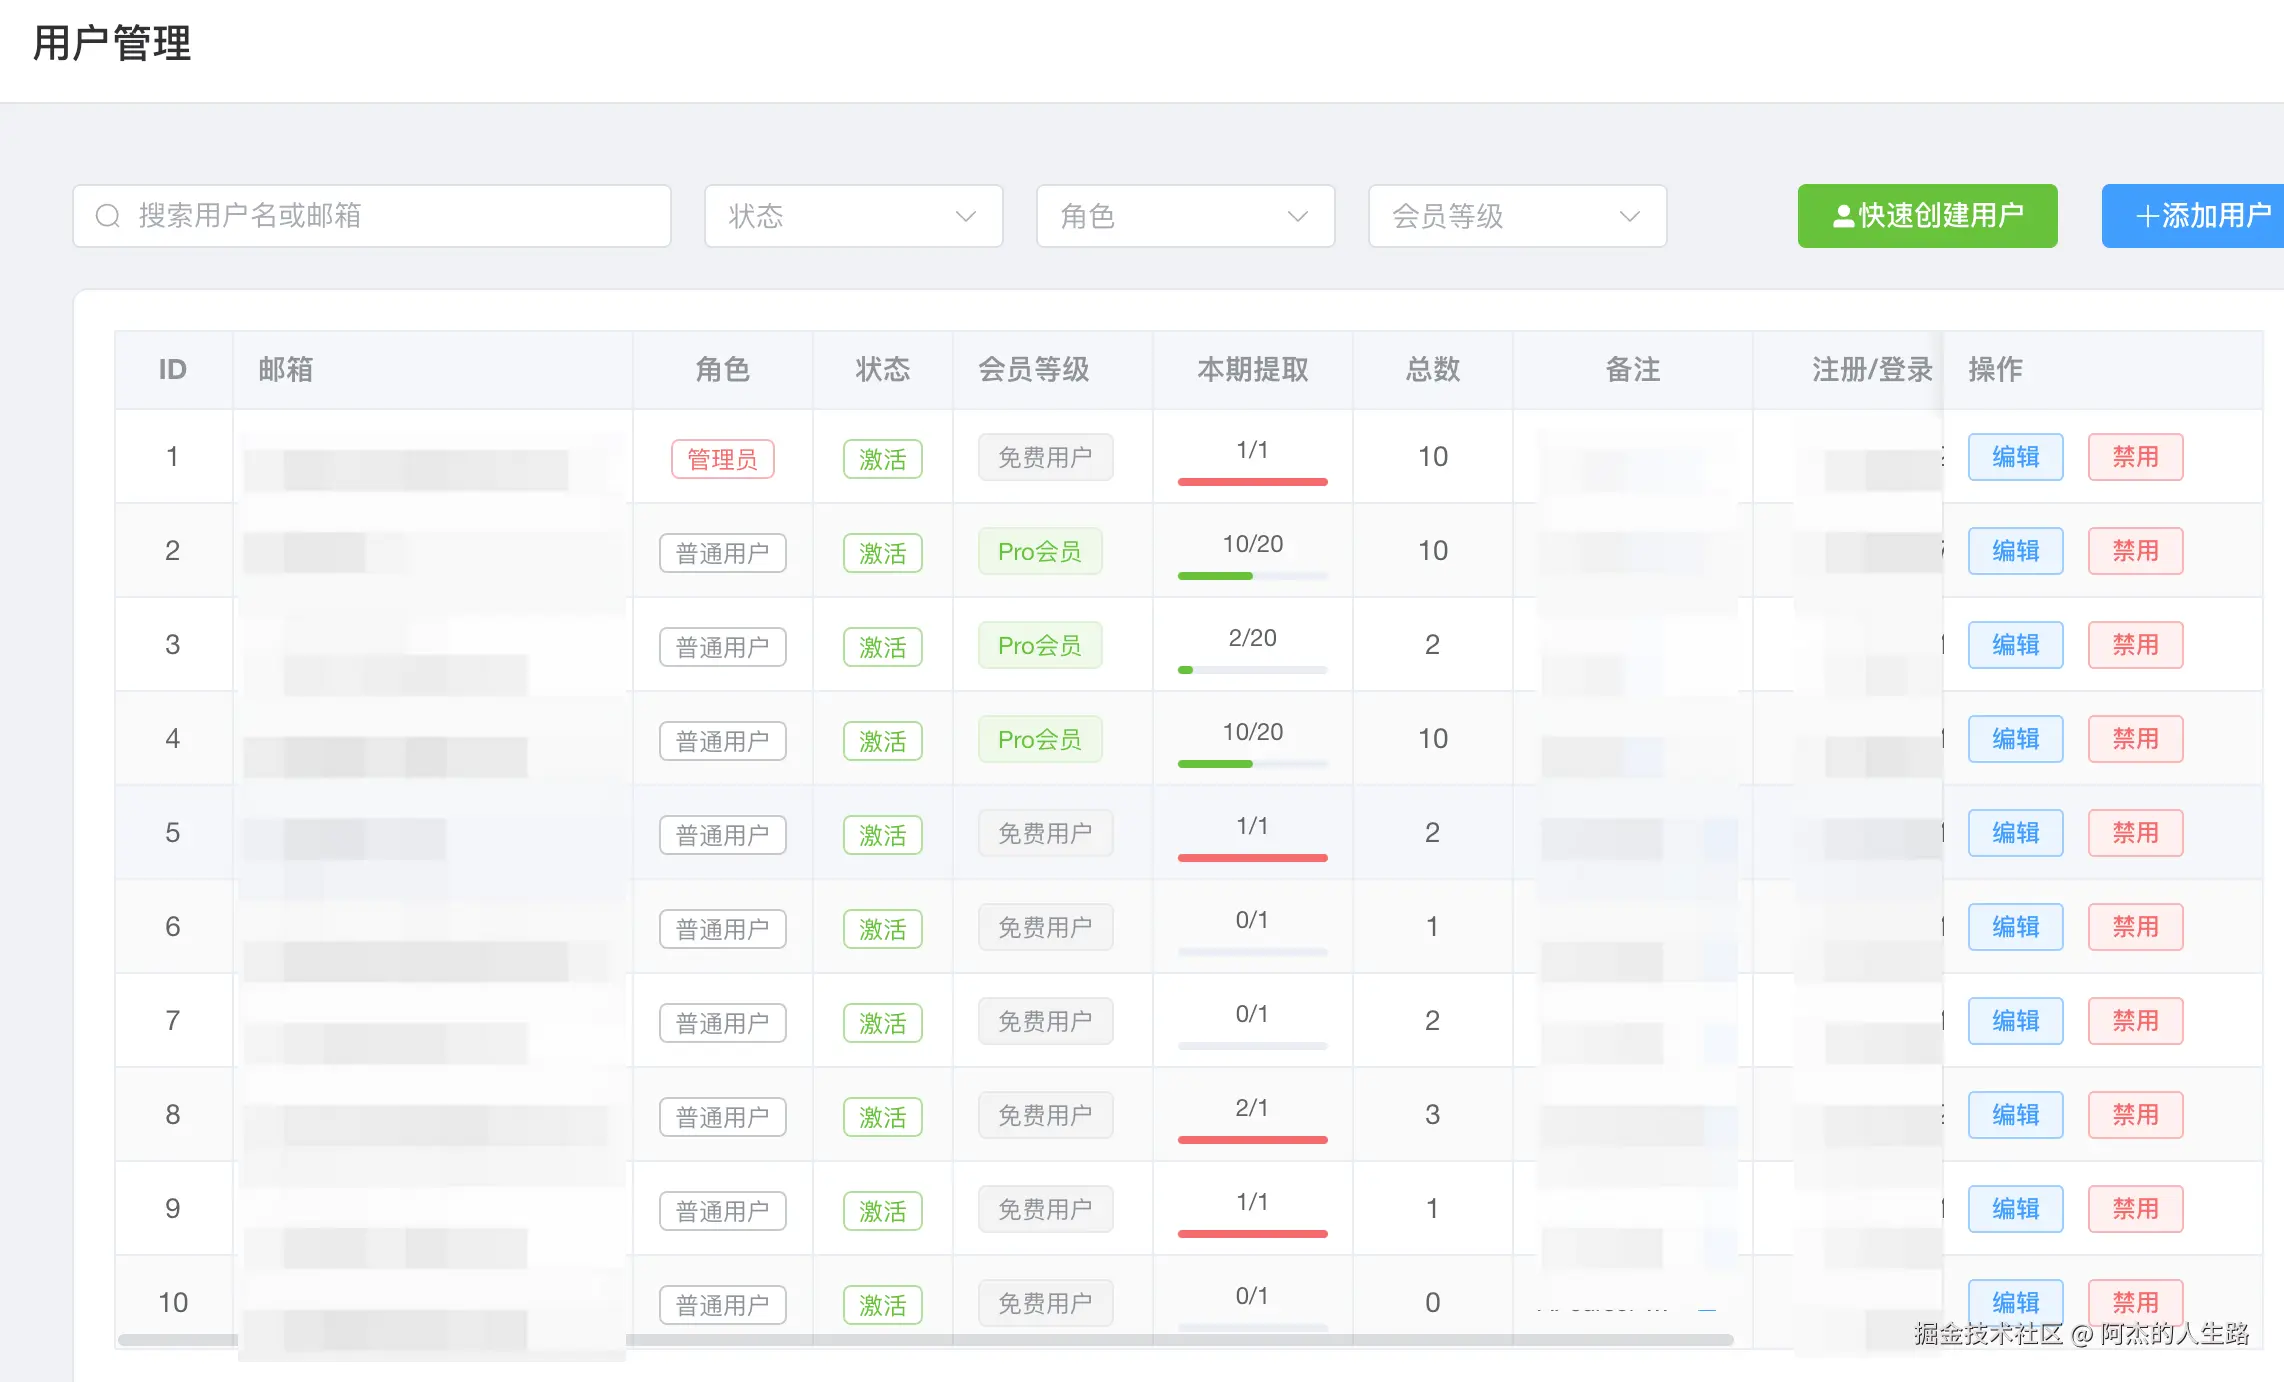Click the 本期提取 column header
2284x1382 pixels.
[x=1252, y=370]
